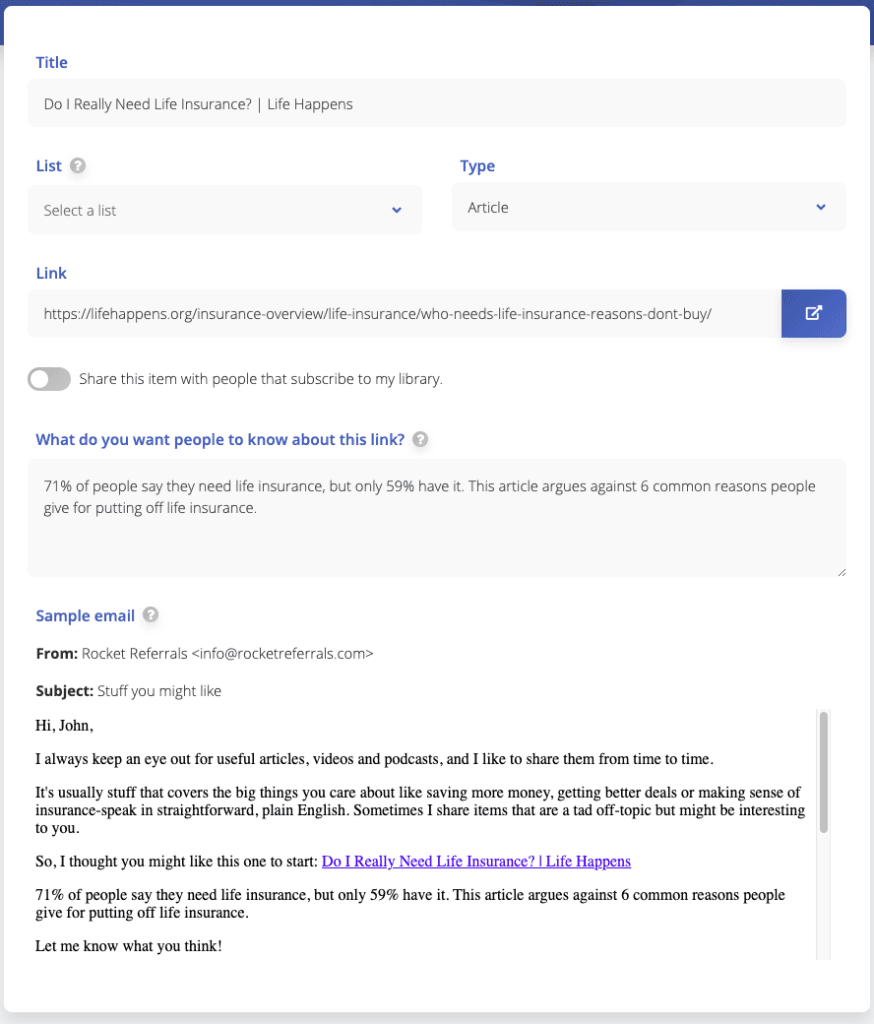Follow the 'Do I Really Need Life Insurance?' email link
874x1024 pixels.
tap(476, 861)
